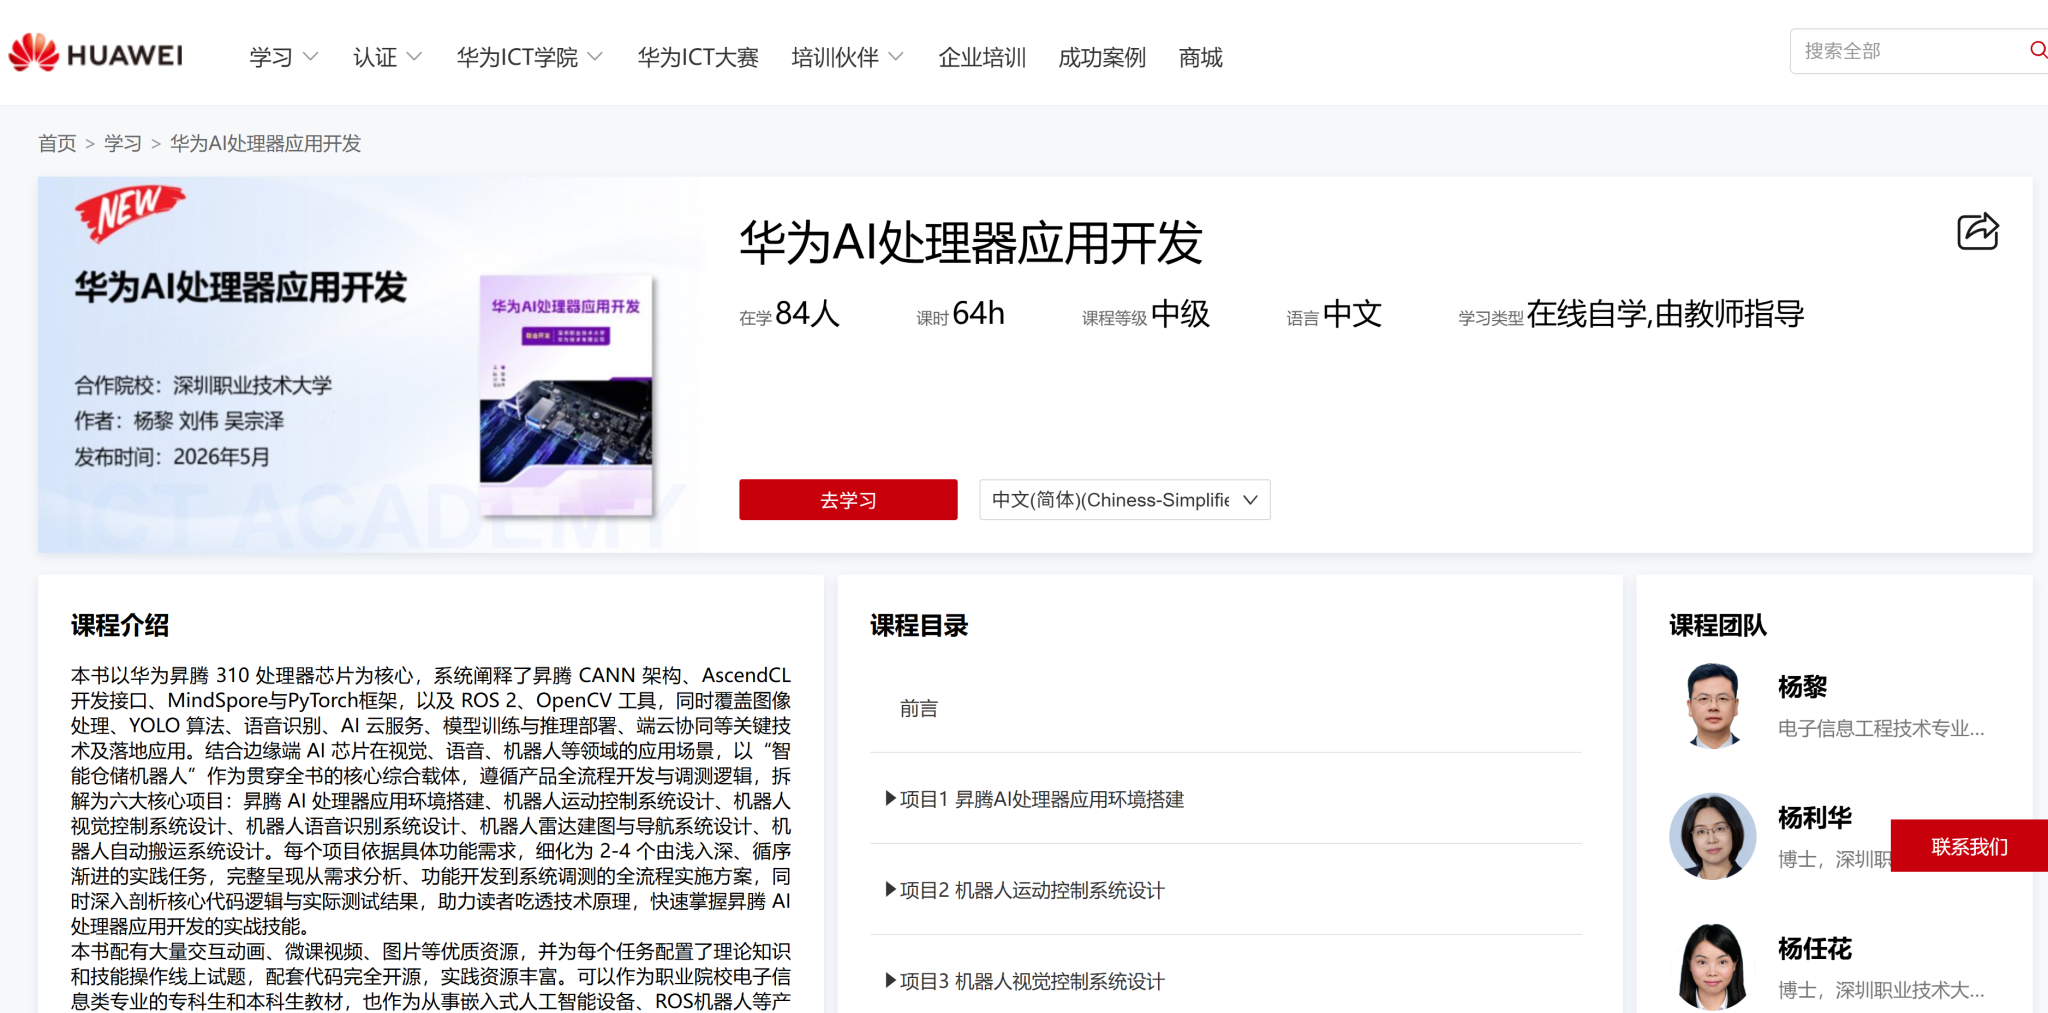
Task: Visit the 商城 menu item
Action: click(x=1200, y=57)
